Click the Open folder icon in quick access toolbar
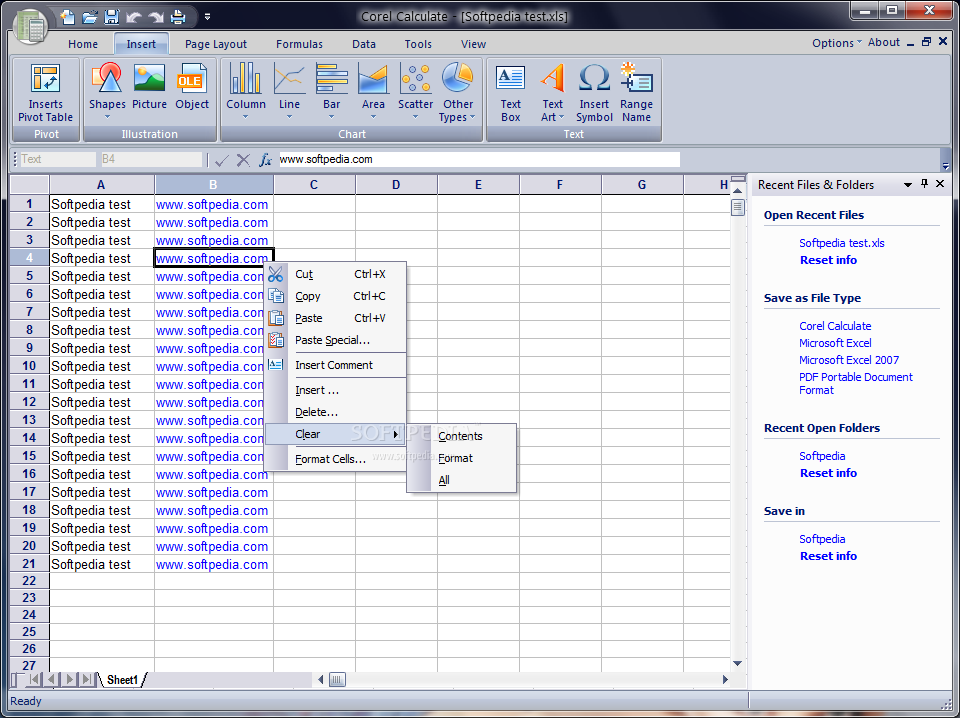 89,17
